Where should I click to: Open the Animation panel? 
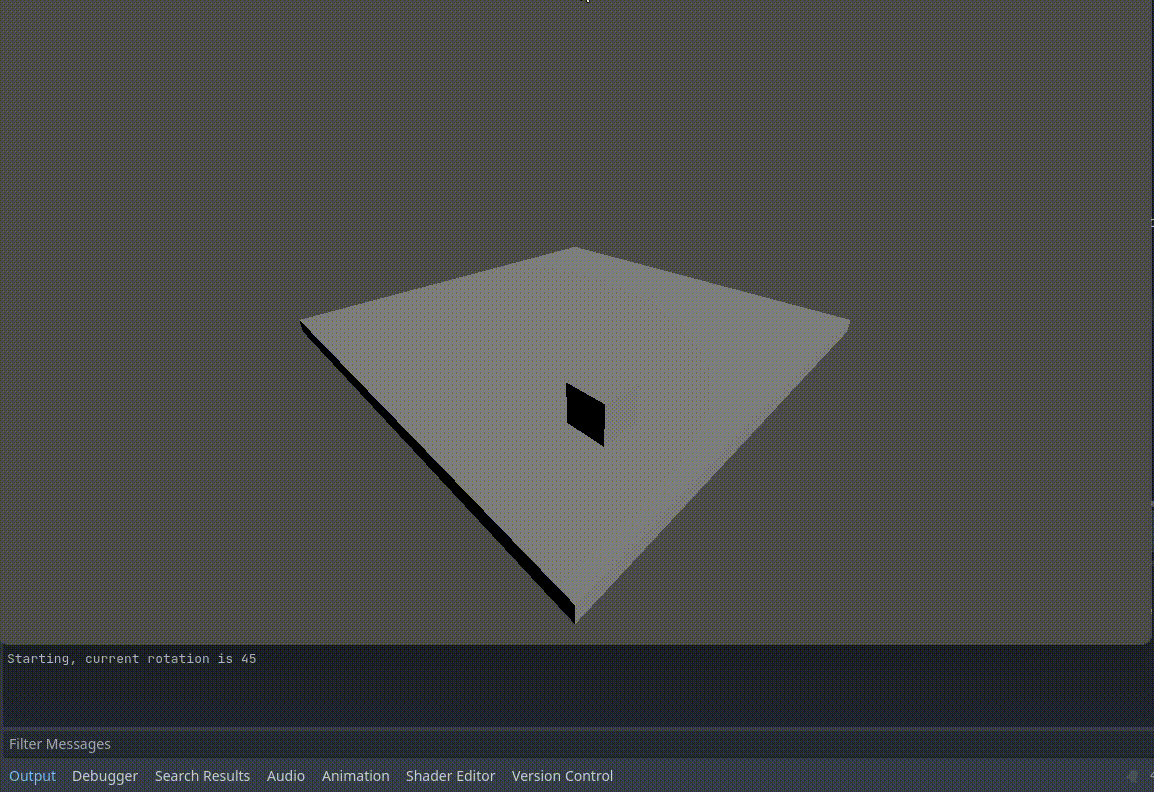[x=355, y=776]
